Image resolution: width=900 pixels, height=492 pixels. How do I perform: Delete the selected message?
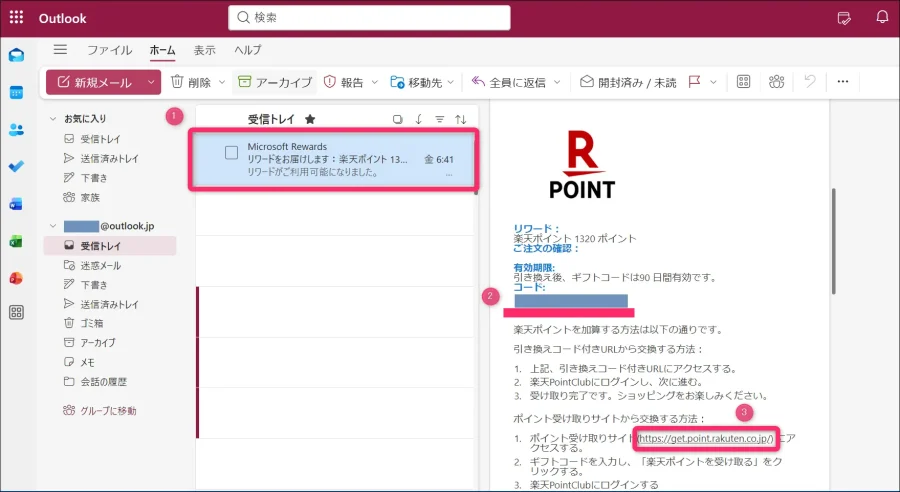[191, 82]
